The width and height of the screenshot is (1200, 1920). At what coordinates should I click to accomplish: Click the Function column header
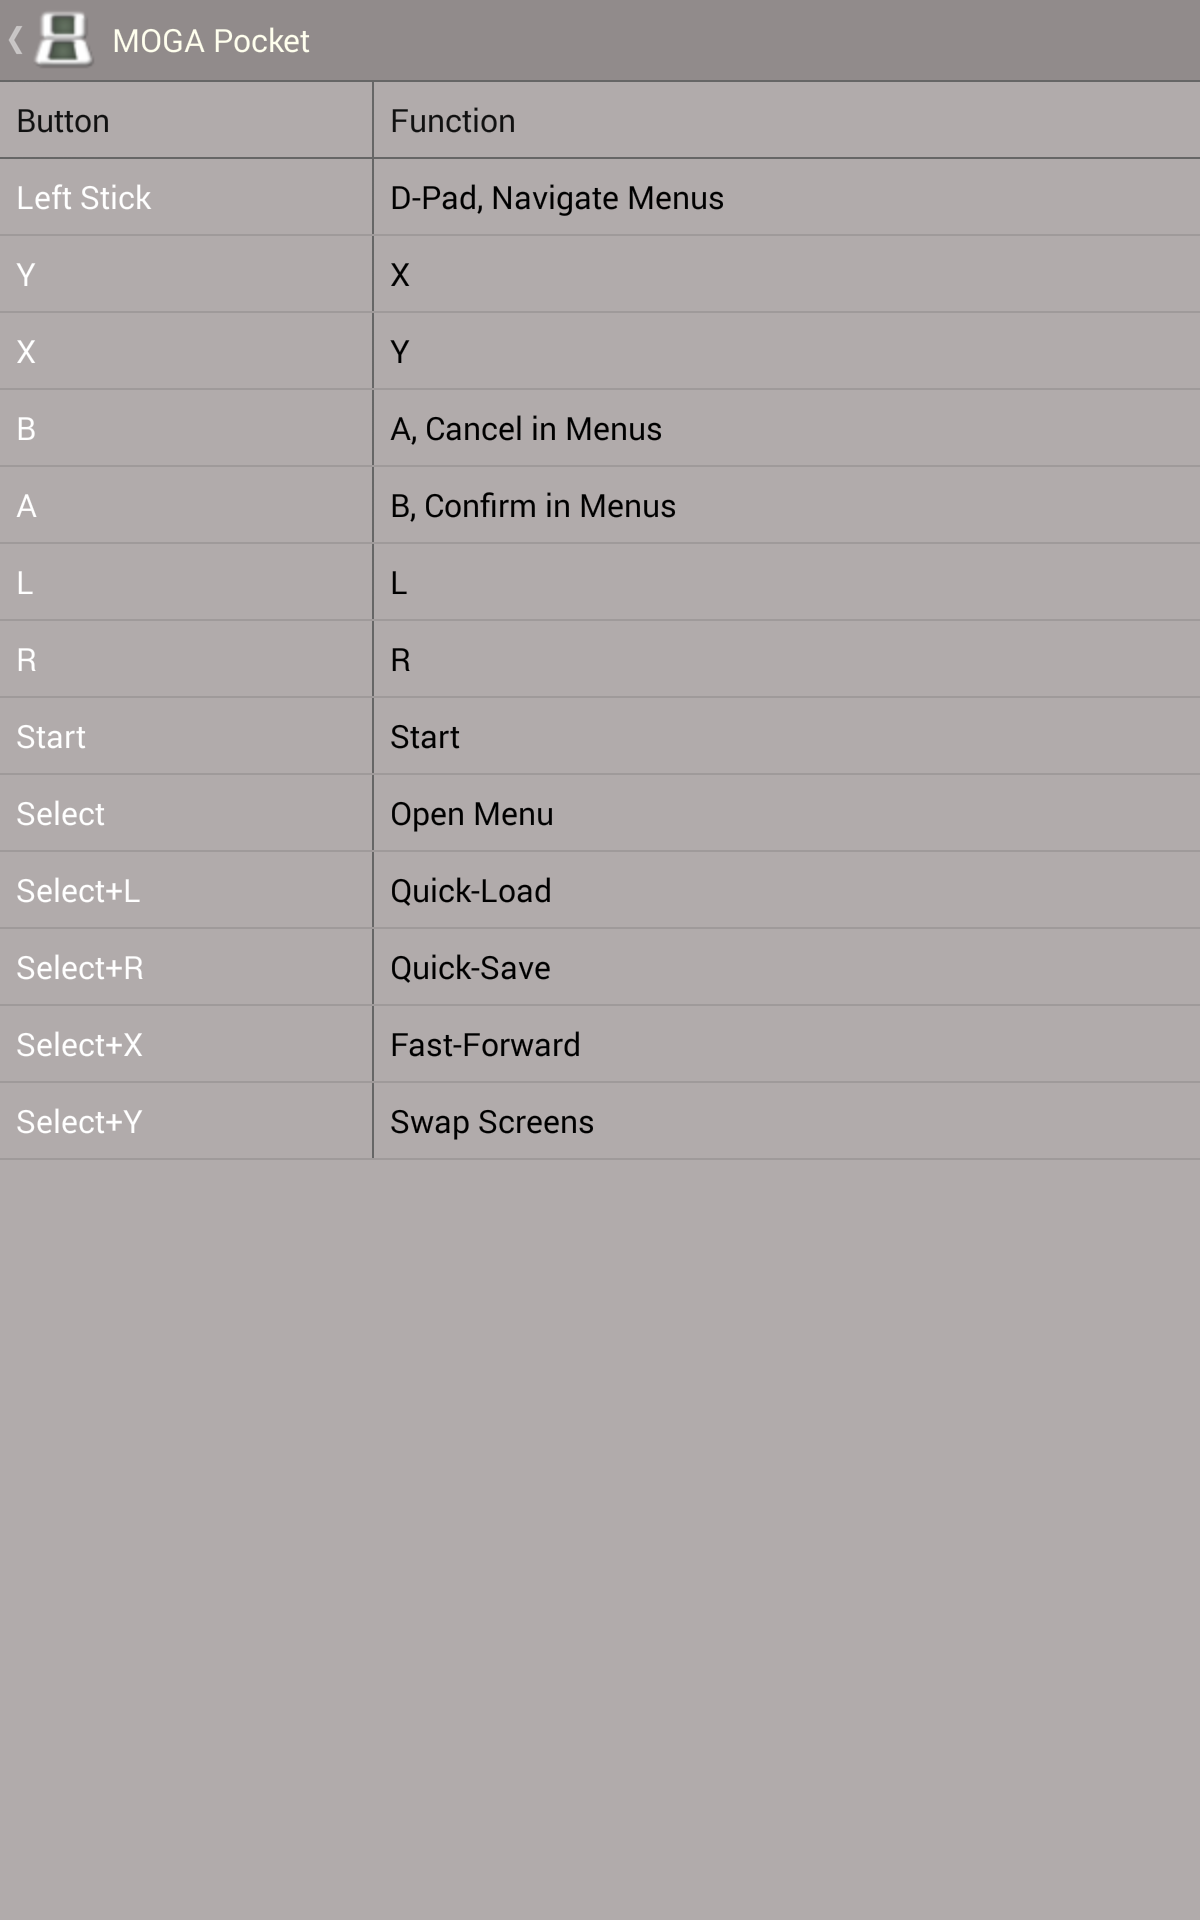pyautogui.click(x=452, y=120)
